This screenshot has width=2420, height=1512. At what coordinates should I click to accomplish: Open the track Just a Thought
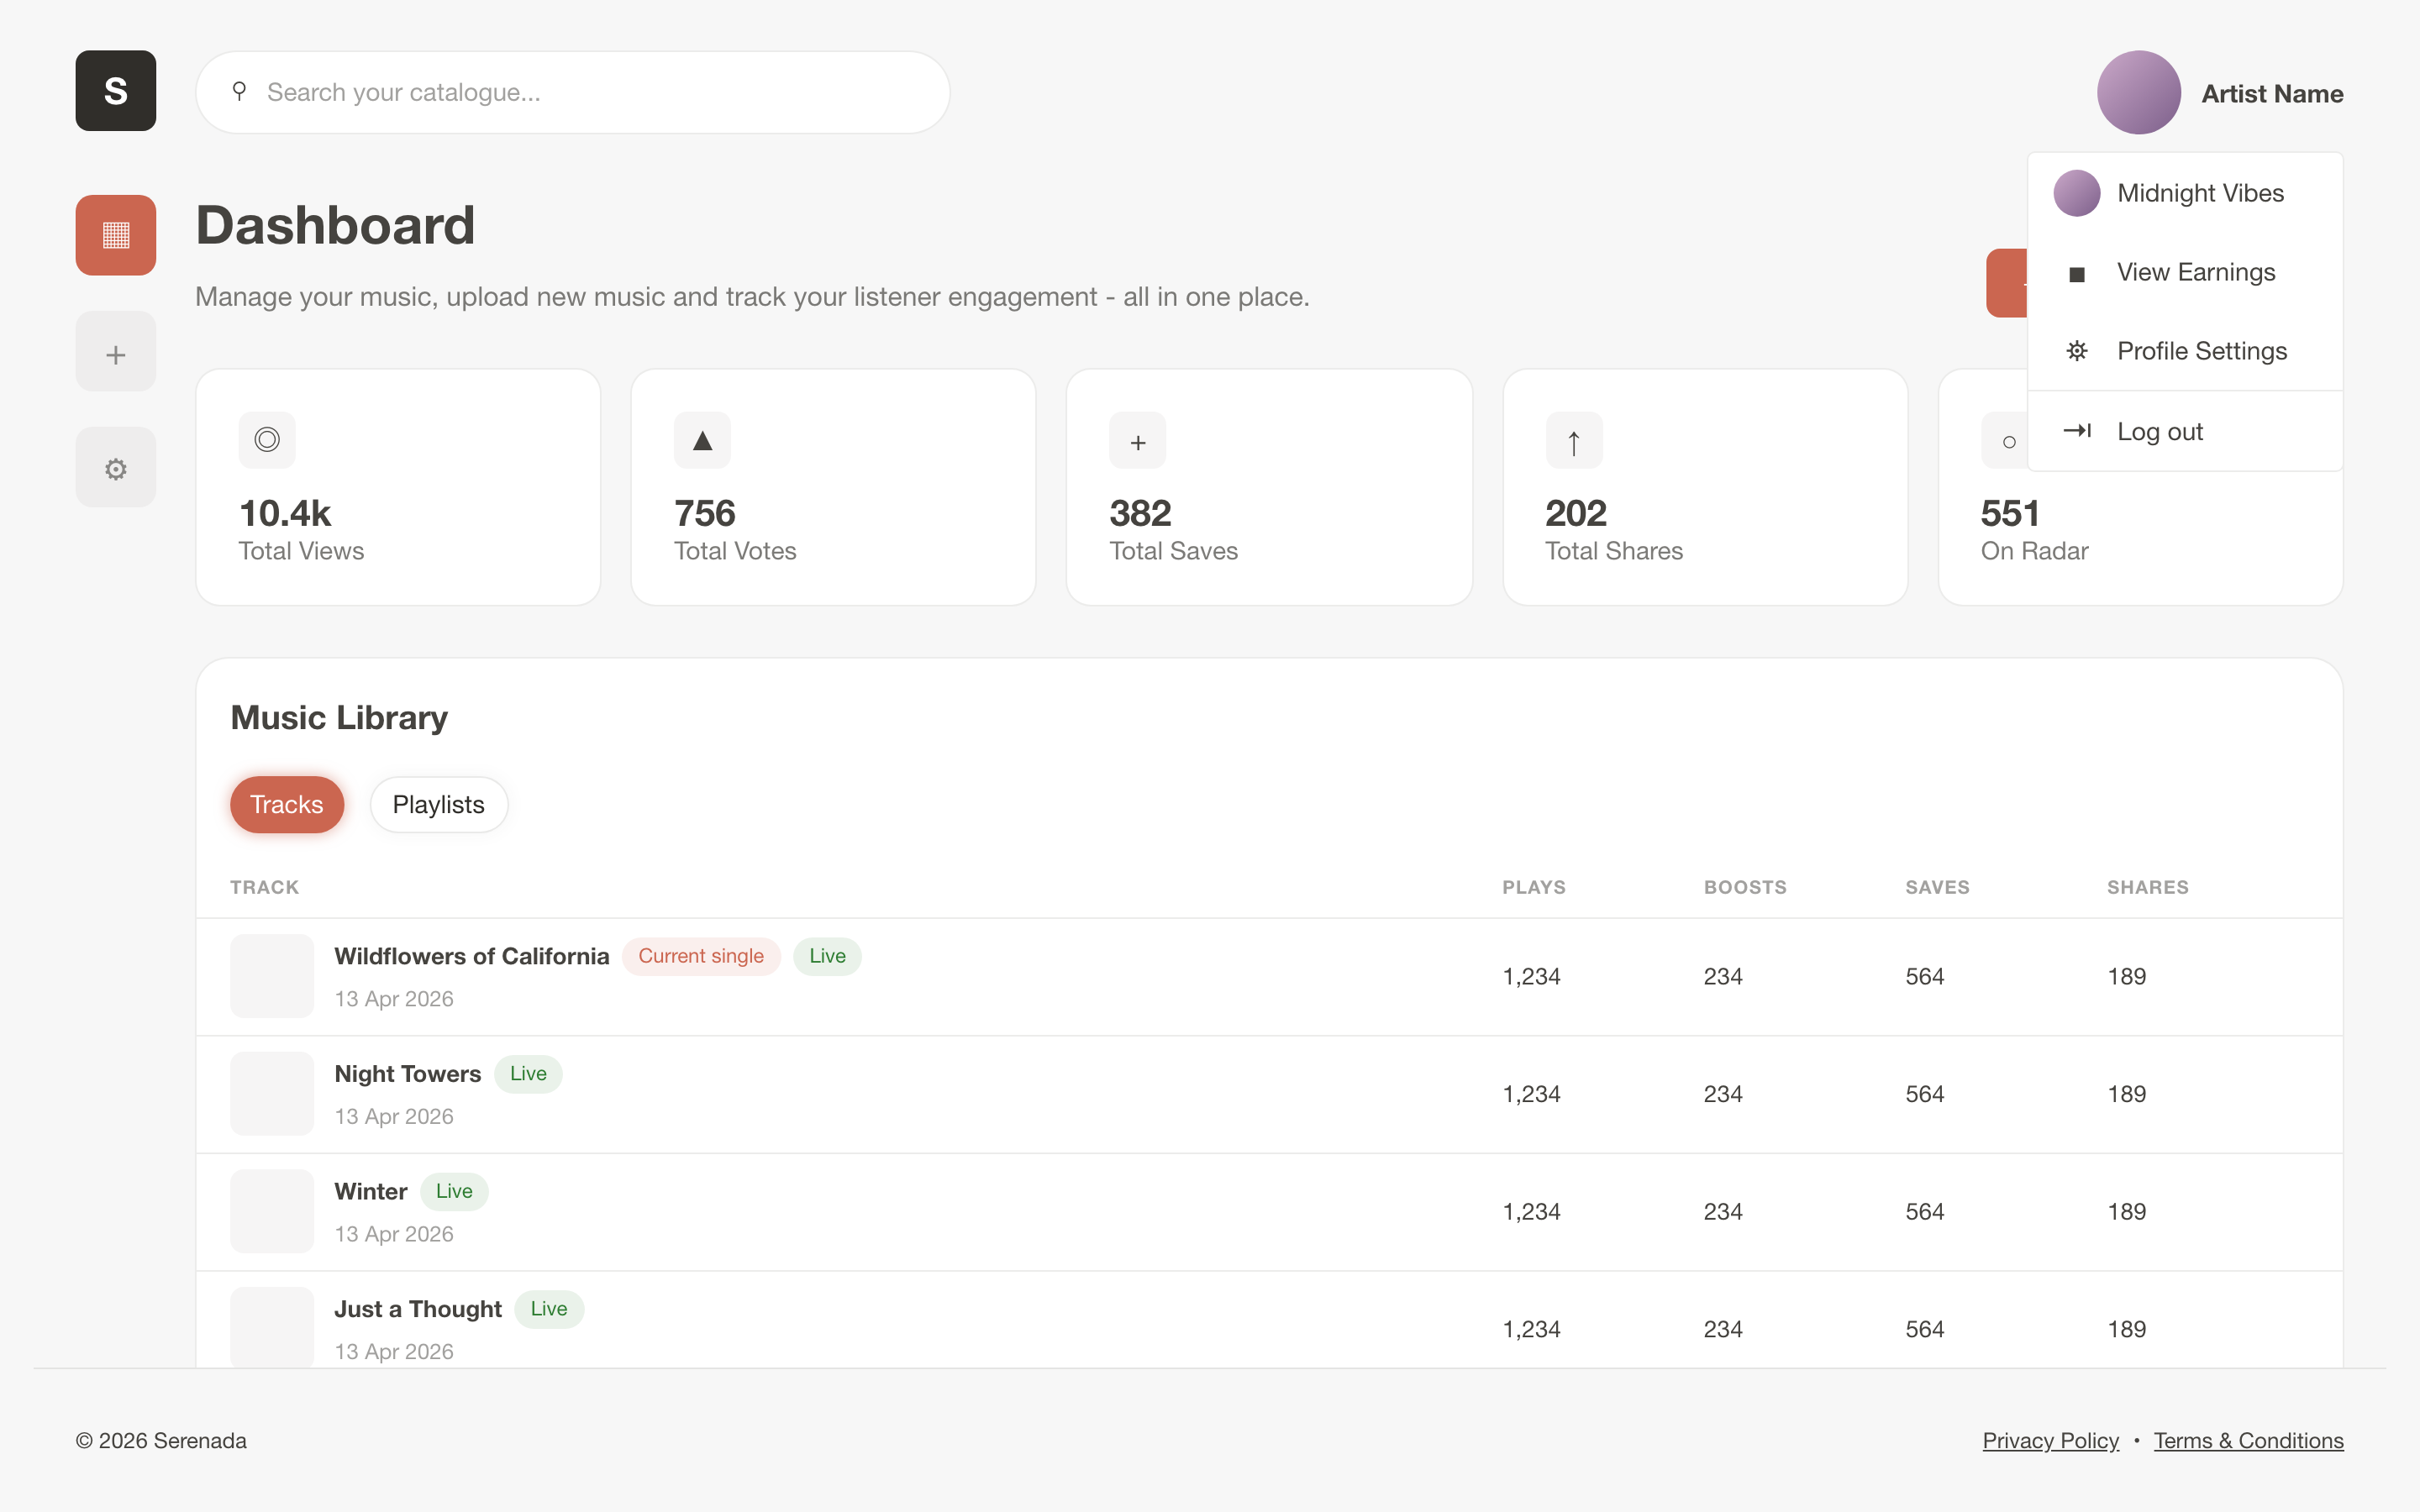(418, 1309)
